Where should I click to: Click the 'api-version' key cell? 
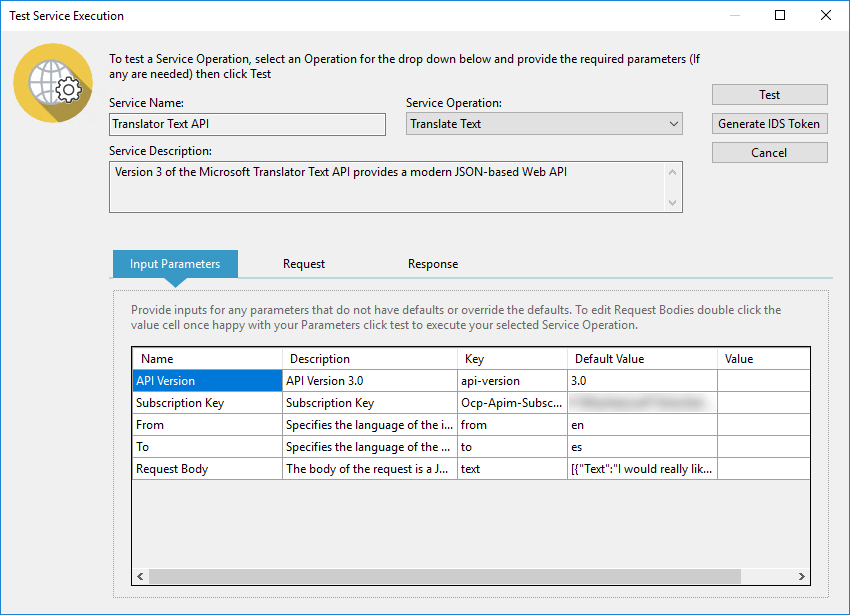512,381
